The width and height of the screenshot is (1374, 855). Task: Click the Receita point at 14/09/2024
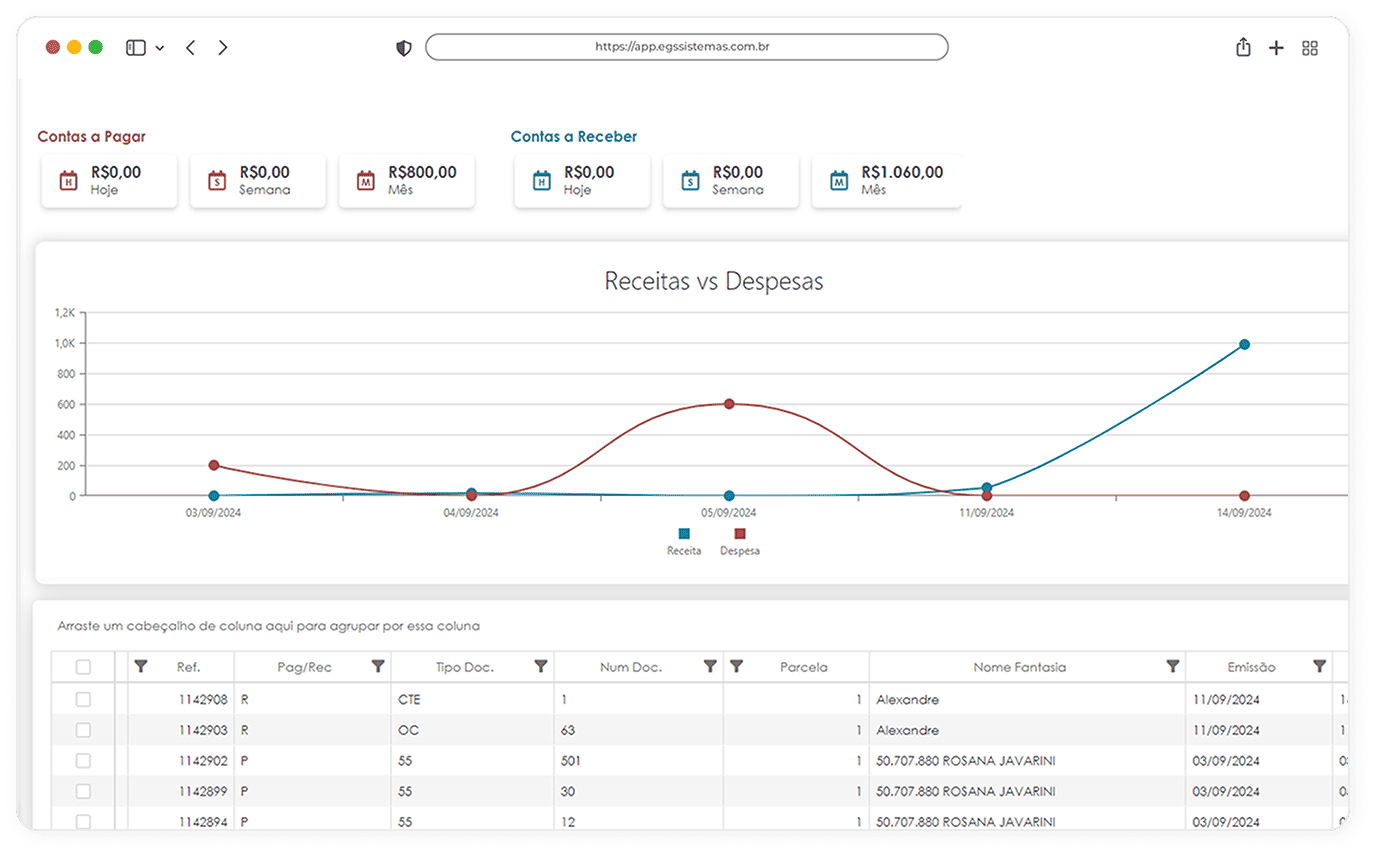pos(1245,344)
